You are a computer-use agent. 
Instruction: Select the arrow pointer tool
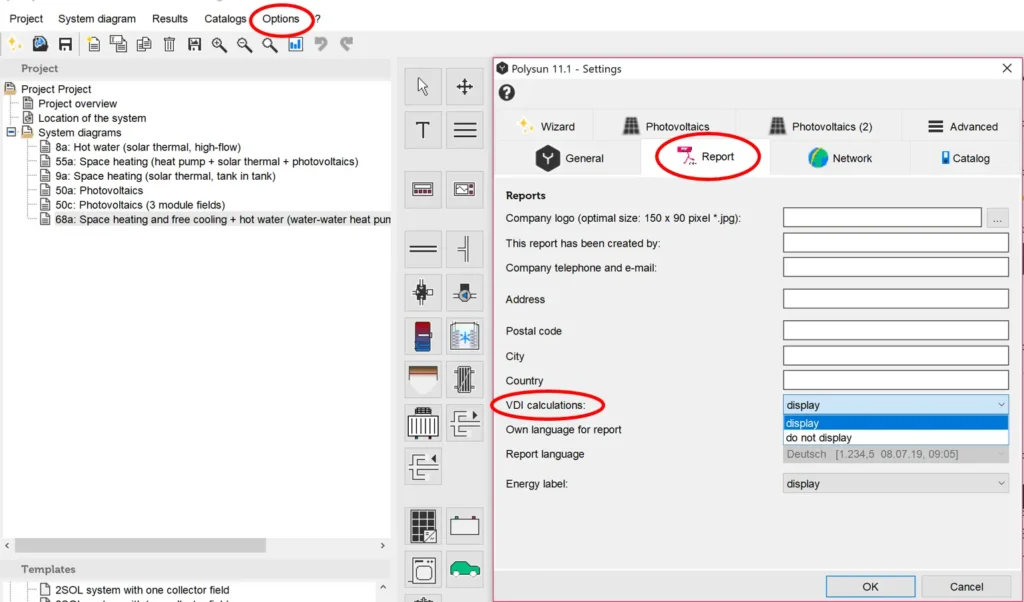point(423,87)
